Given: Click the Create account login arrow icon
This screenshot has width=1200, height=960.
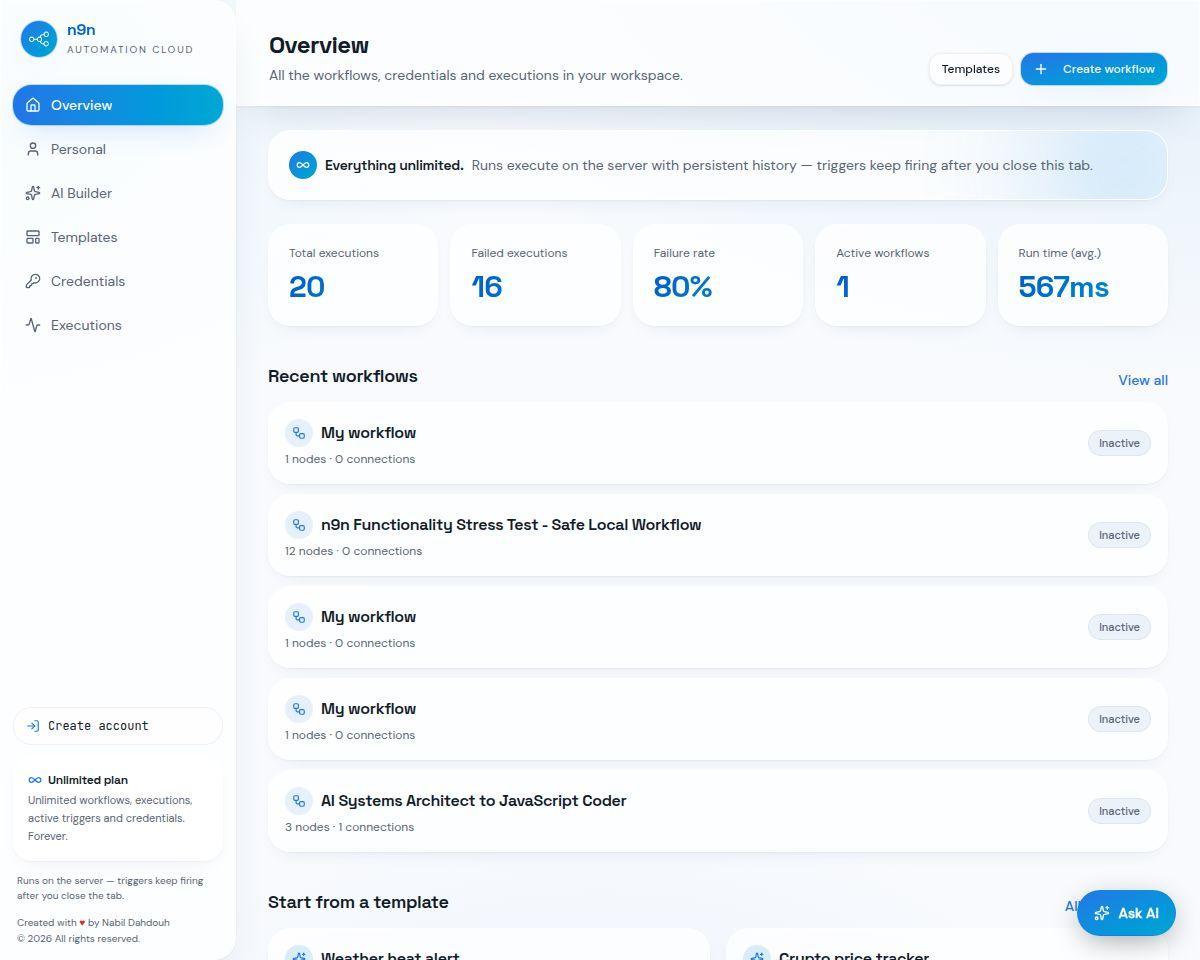Looking at the screenshot, I should (33, 726).
